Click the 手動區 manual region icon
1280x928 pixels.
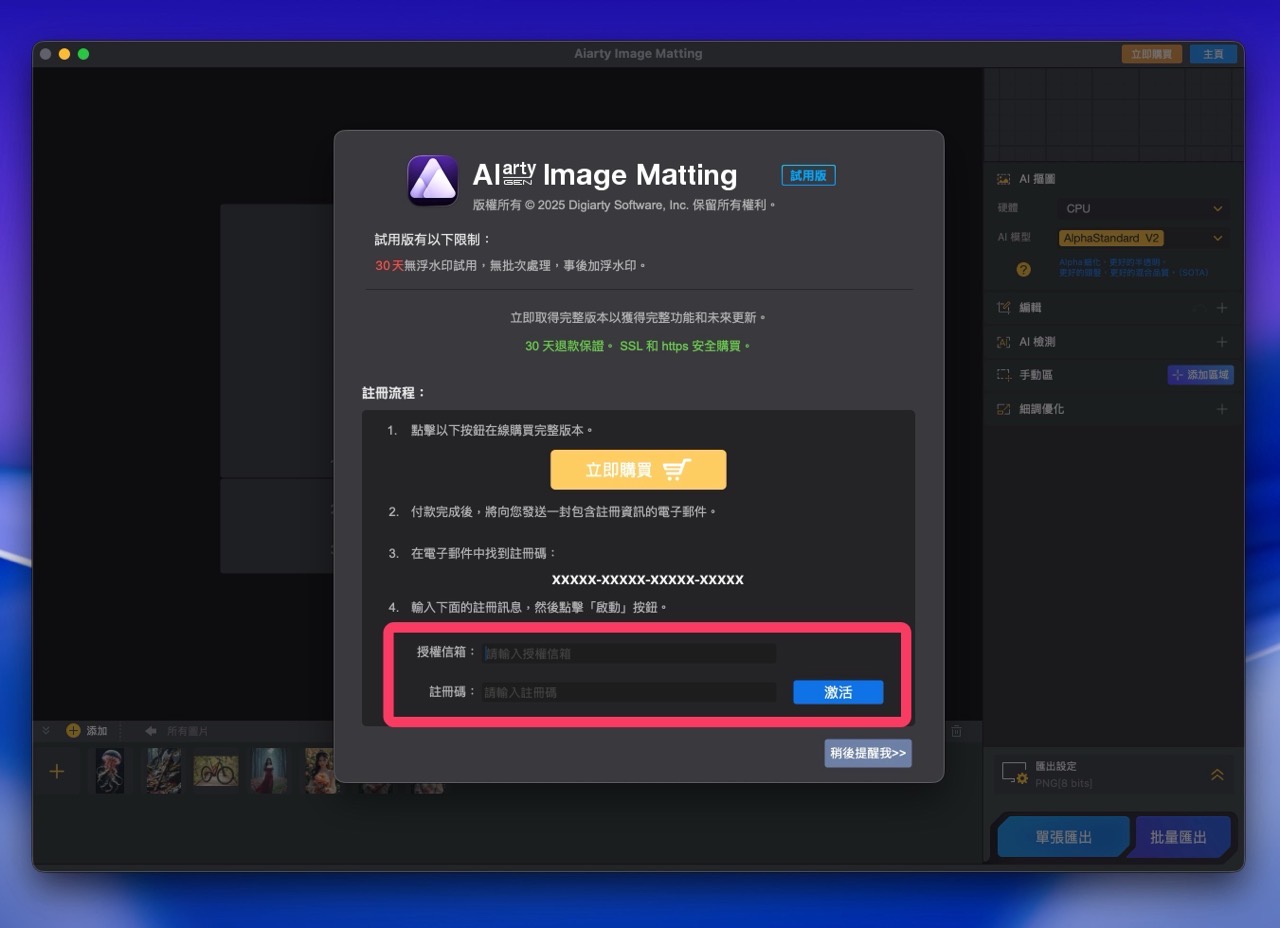(1002, 374)
